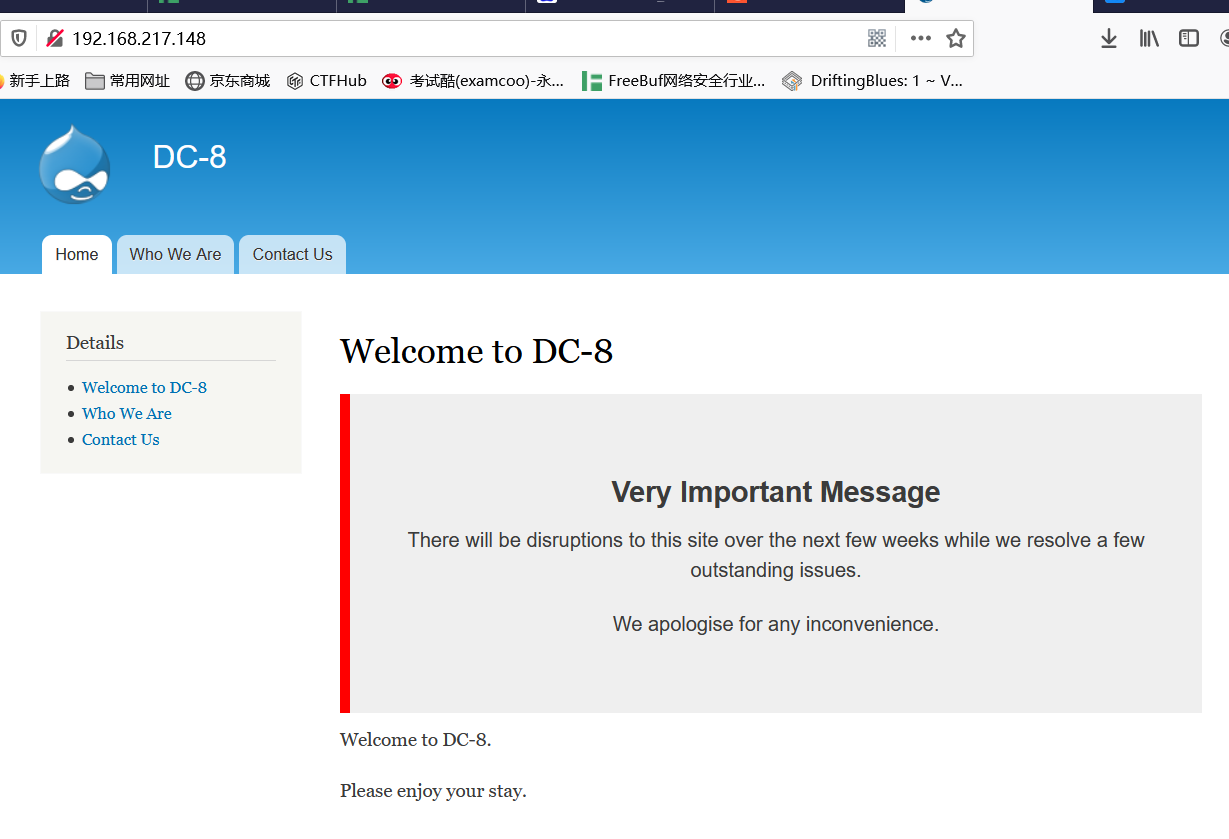This screenshot has width=1229, height=839.
Task: Switch to the Home tab
Action: point(77,254)
